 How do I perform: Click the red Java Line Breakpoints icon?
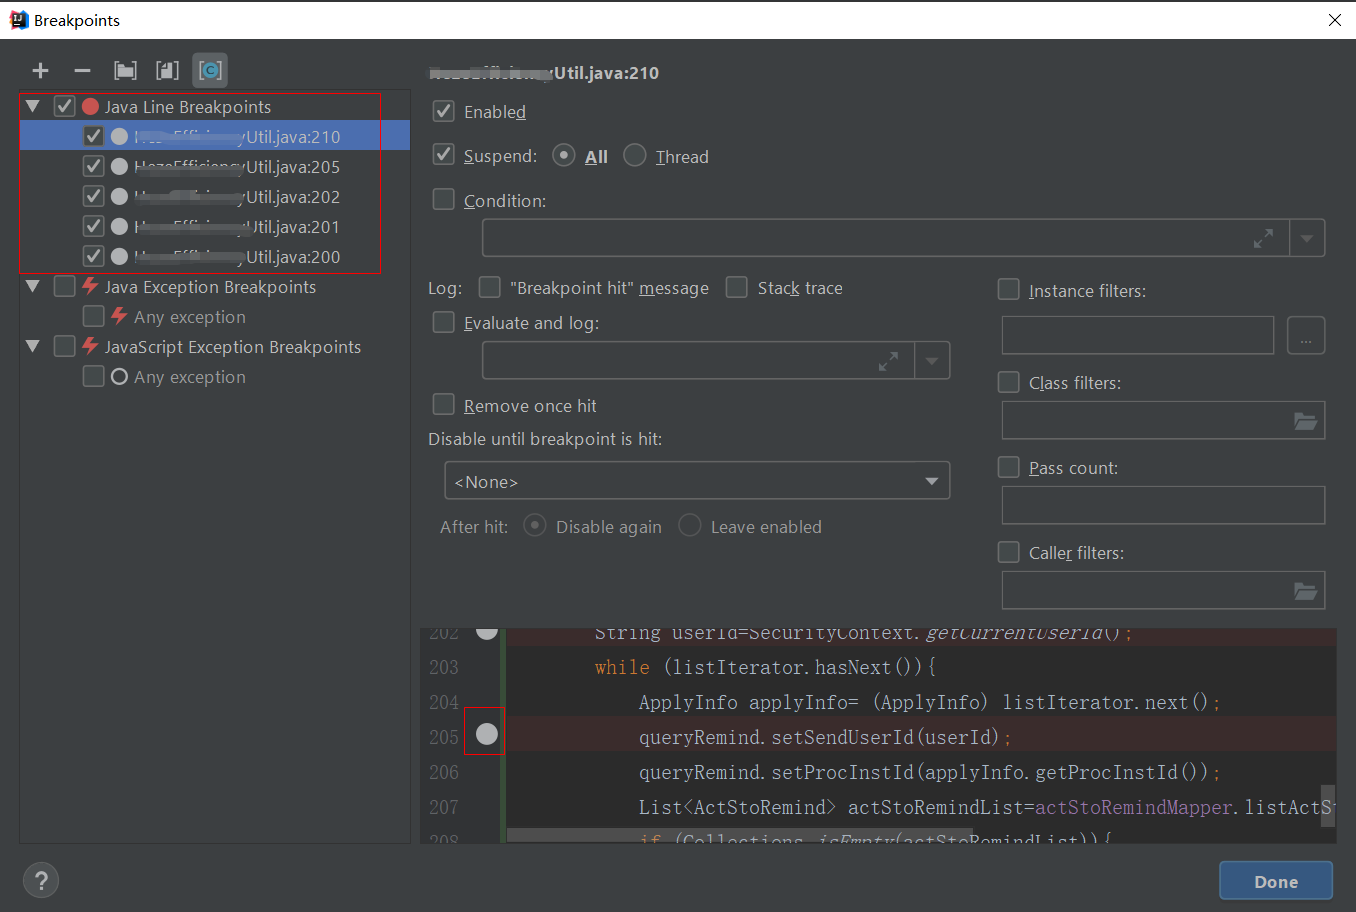point(90,106)
